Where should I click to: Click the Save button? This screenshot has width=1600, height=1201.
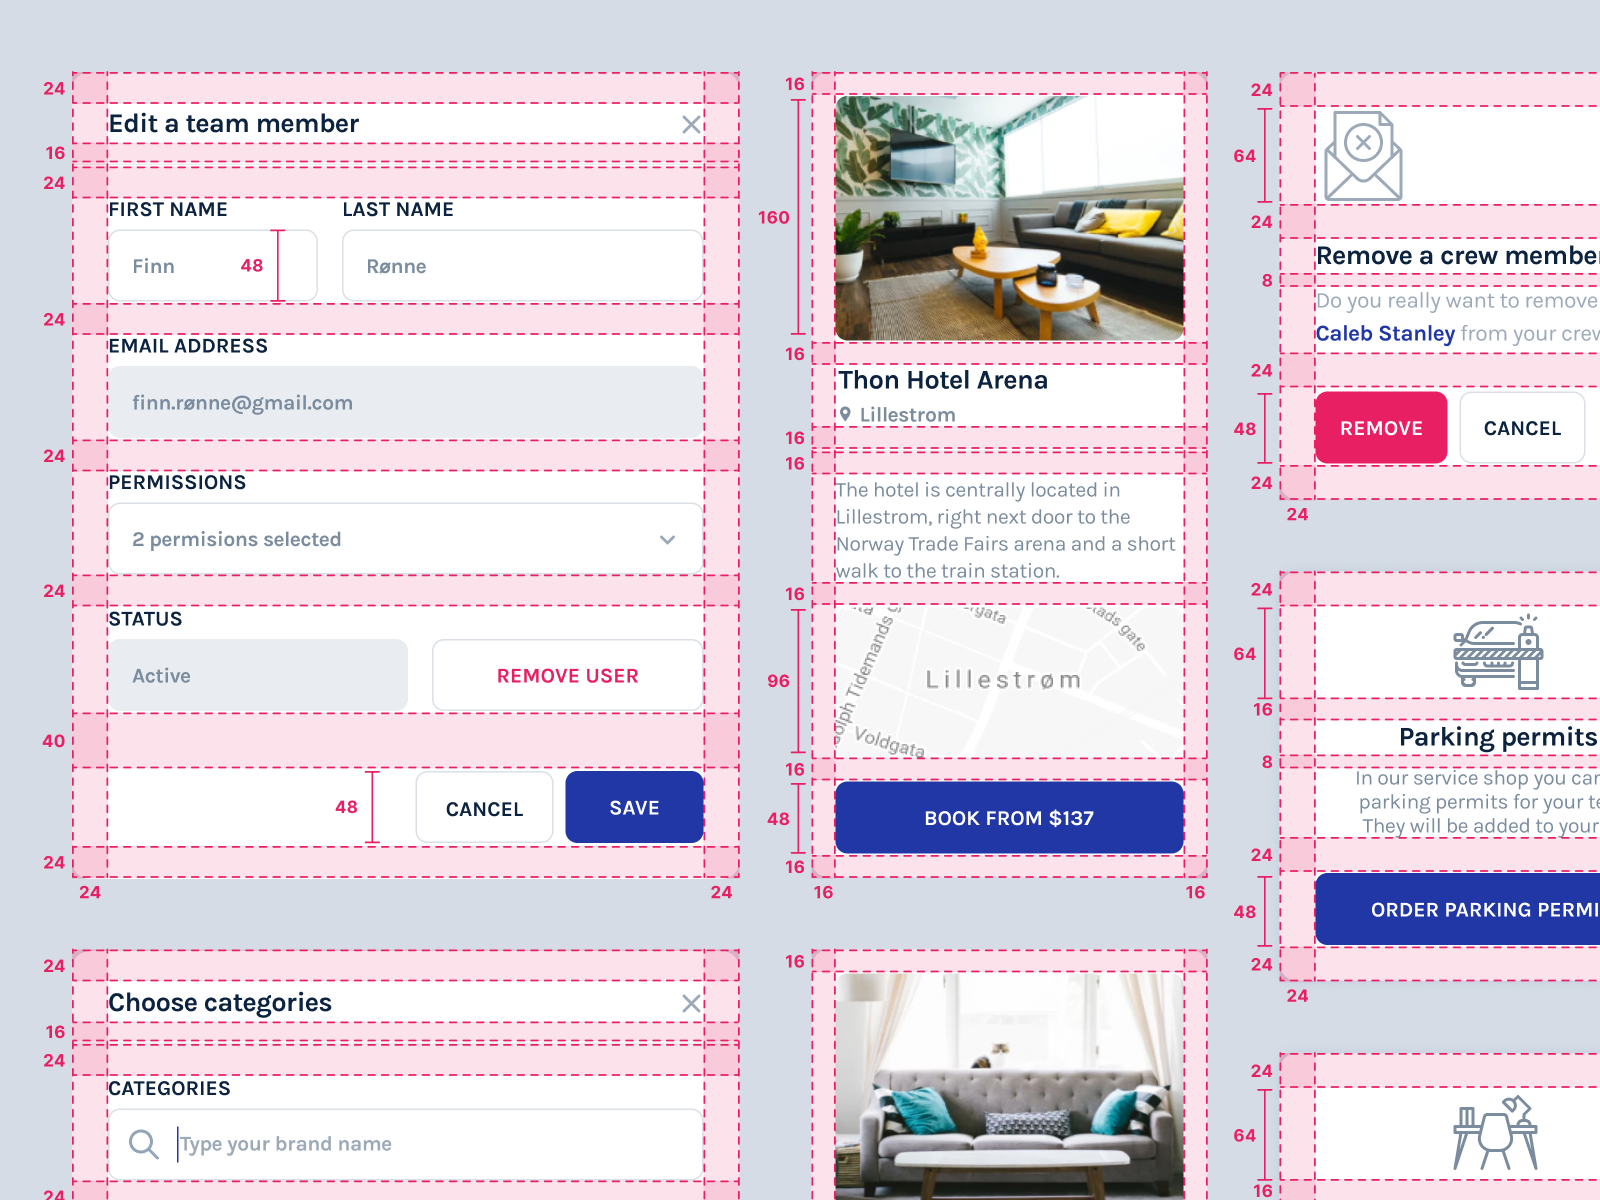pos(634,807)
